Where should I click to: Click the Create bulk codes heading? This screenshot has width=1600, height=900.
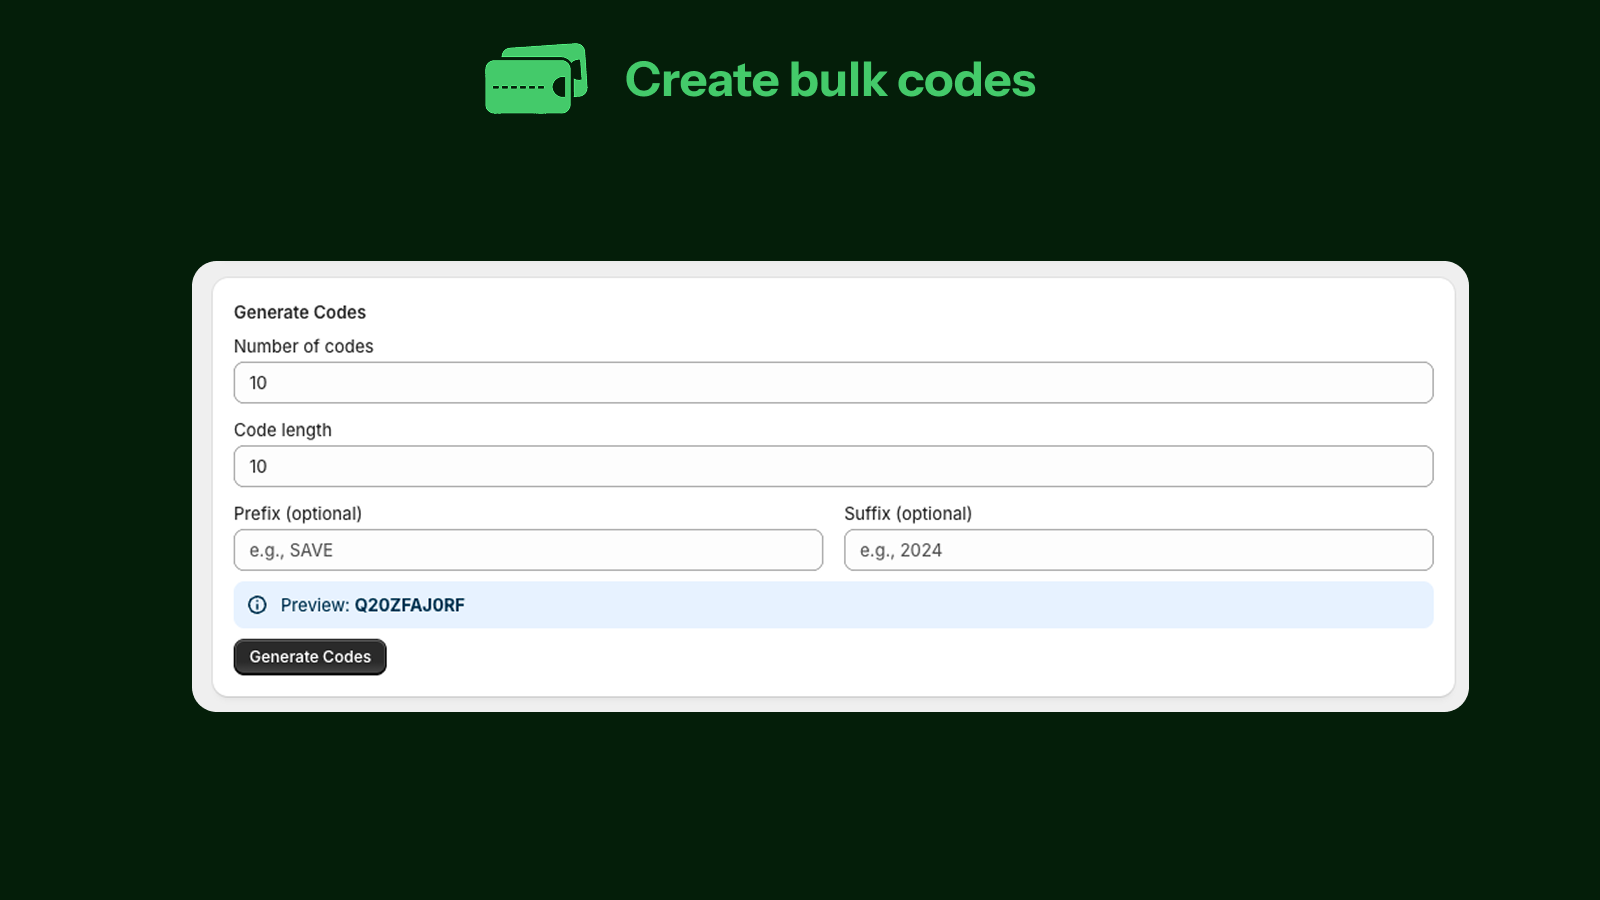coord(830,80)
